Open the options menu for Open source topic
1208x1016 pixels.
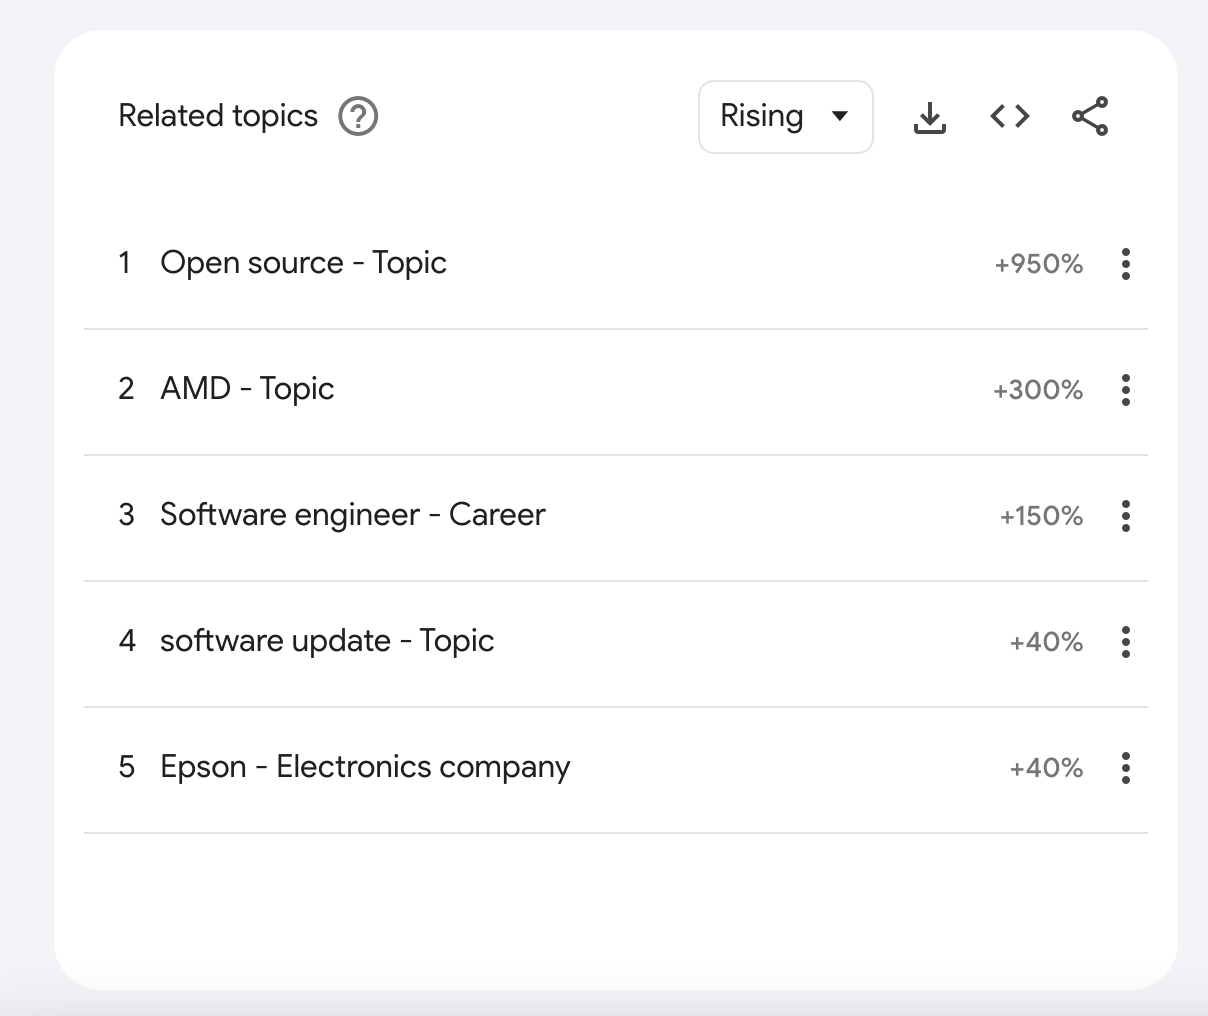pos(1125,264)
